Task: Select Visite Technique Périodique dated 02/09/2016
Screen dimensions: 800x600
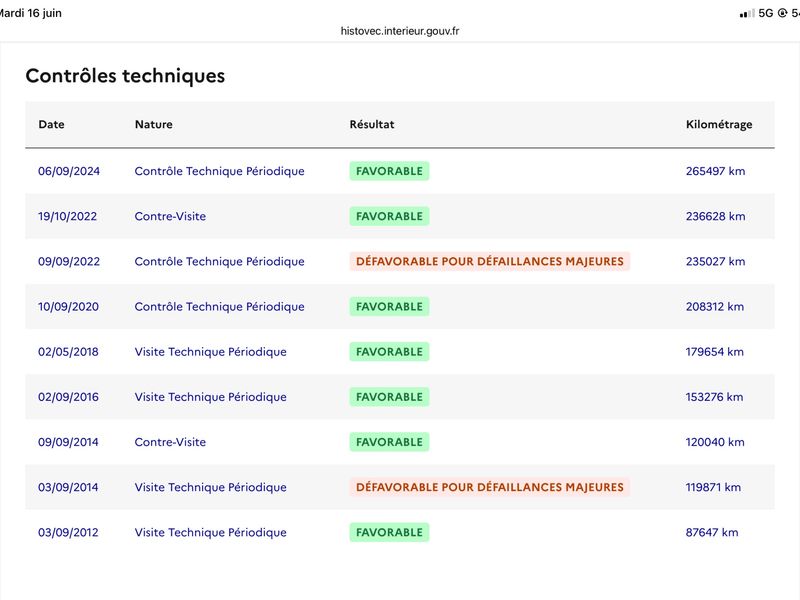Action: tap(211, 397)
